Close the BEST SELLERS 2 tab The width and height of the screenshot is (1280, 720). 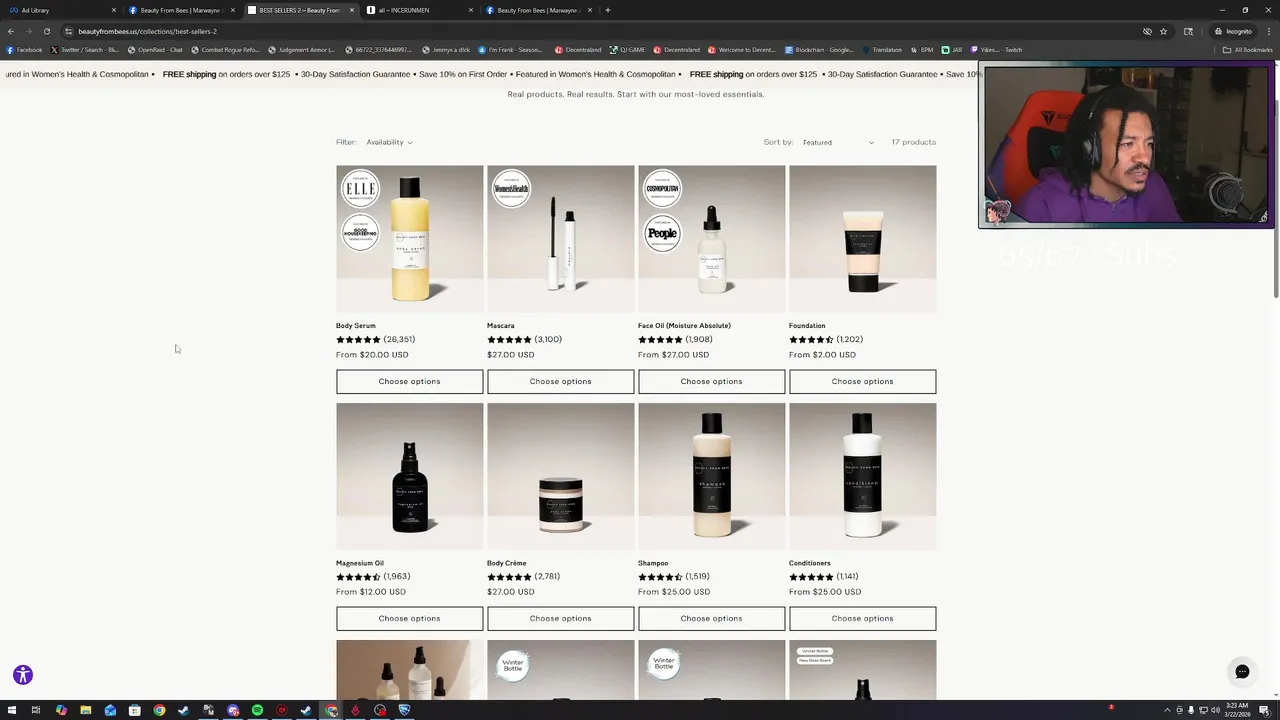(x=352, y=10)
